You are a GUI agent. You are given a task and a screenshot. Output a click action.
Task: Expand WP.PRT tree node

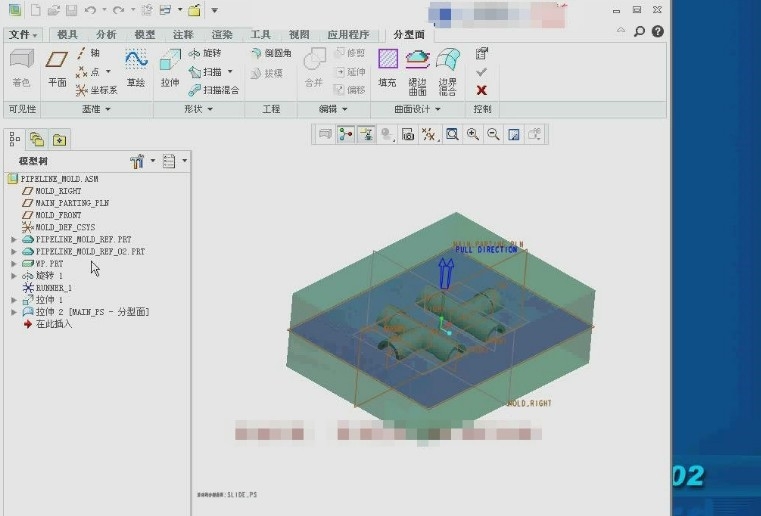click(14, 264)
